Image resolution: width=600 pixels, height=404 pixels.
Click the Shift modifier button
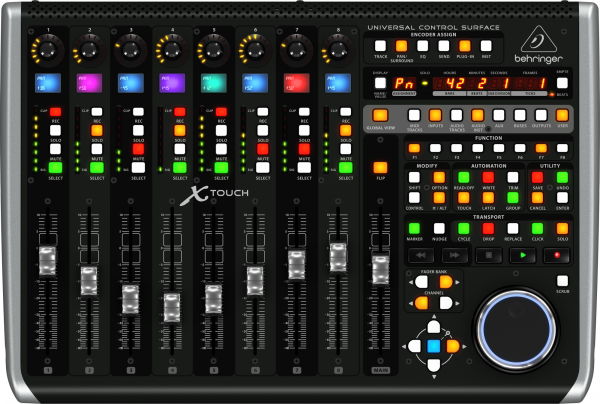pyautogui.click(x=414, y=177)
